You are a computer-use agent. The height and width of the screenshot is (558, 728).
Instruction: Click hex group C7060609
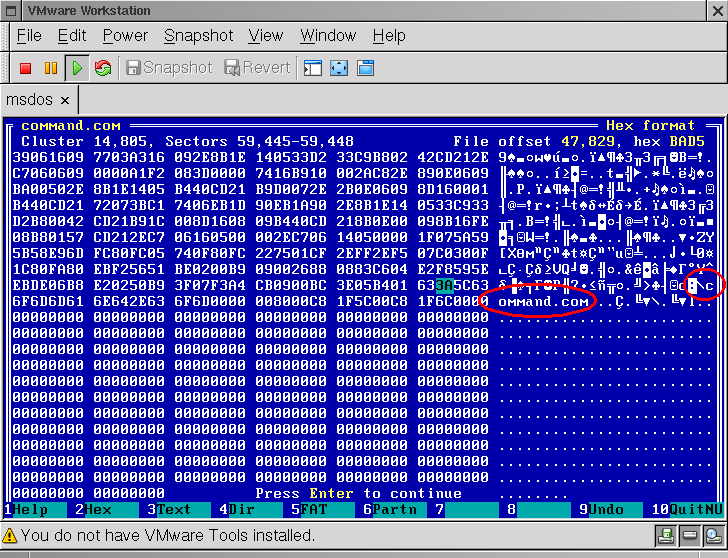click(48, 173)
